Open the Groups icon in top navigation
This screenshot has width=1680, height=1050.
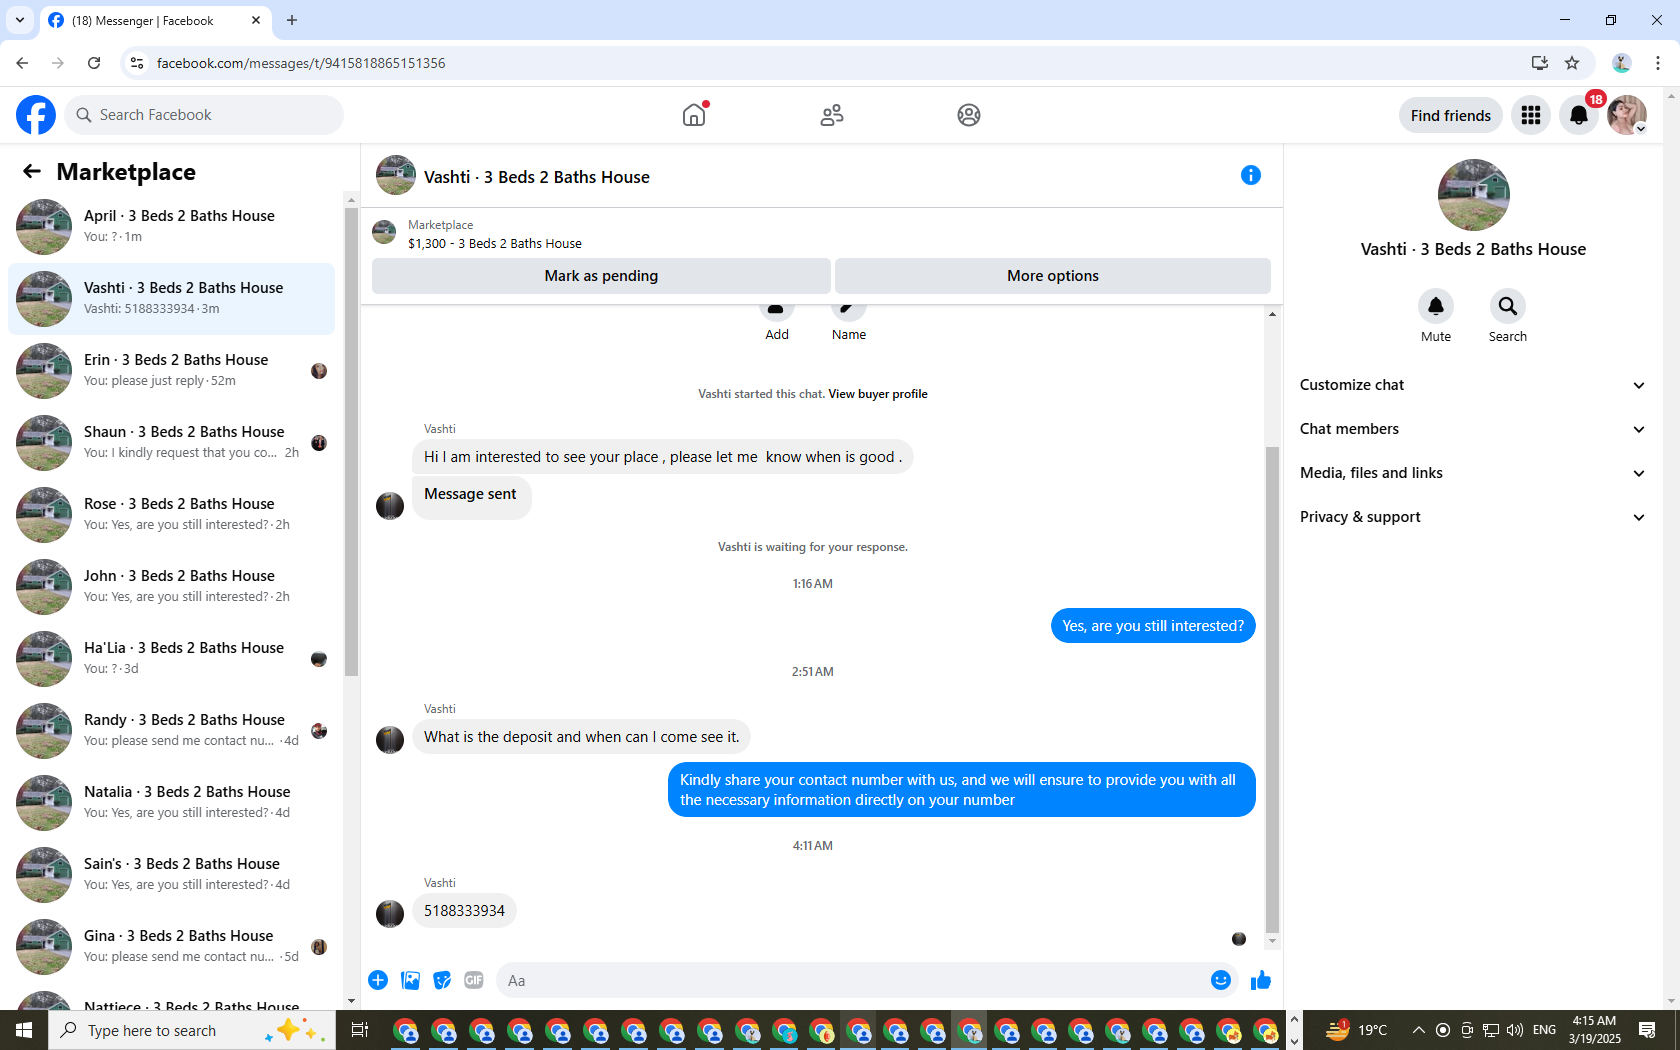[969, 115]
